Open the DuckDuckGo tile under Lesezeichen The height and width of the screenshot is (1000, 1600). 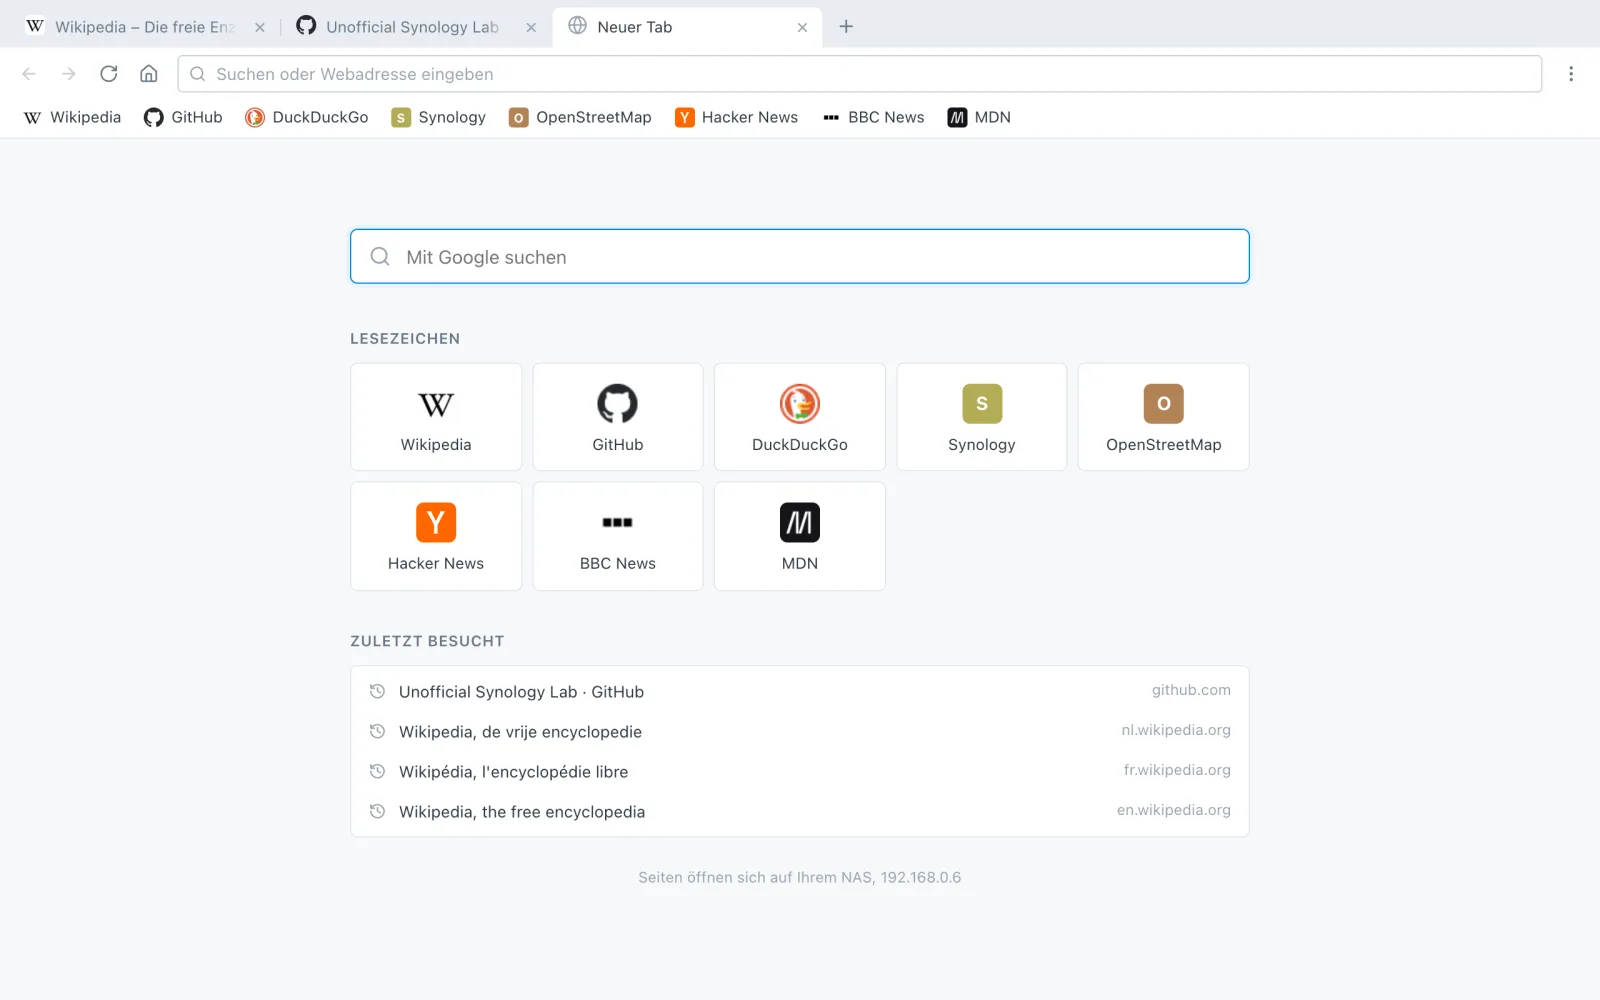(800, 417)
